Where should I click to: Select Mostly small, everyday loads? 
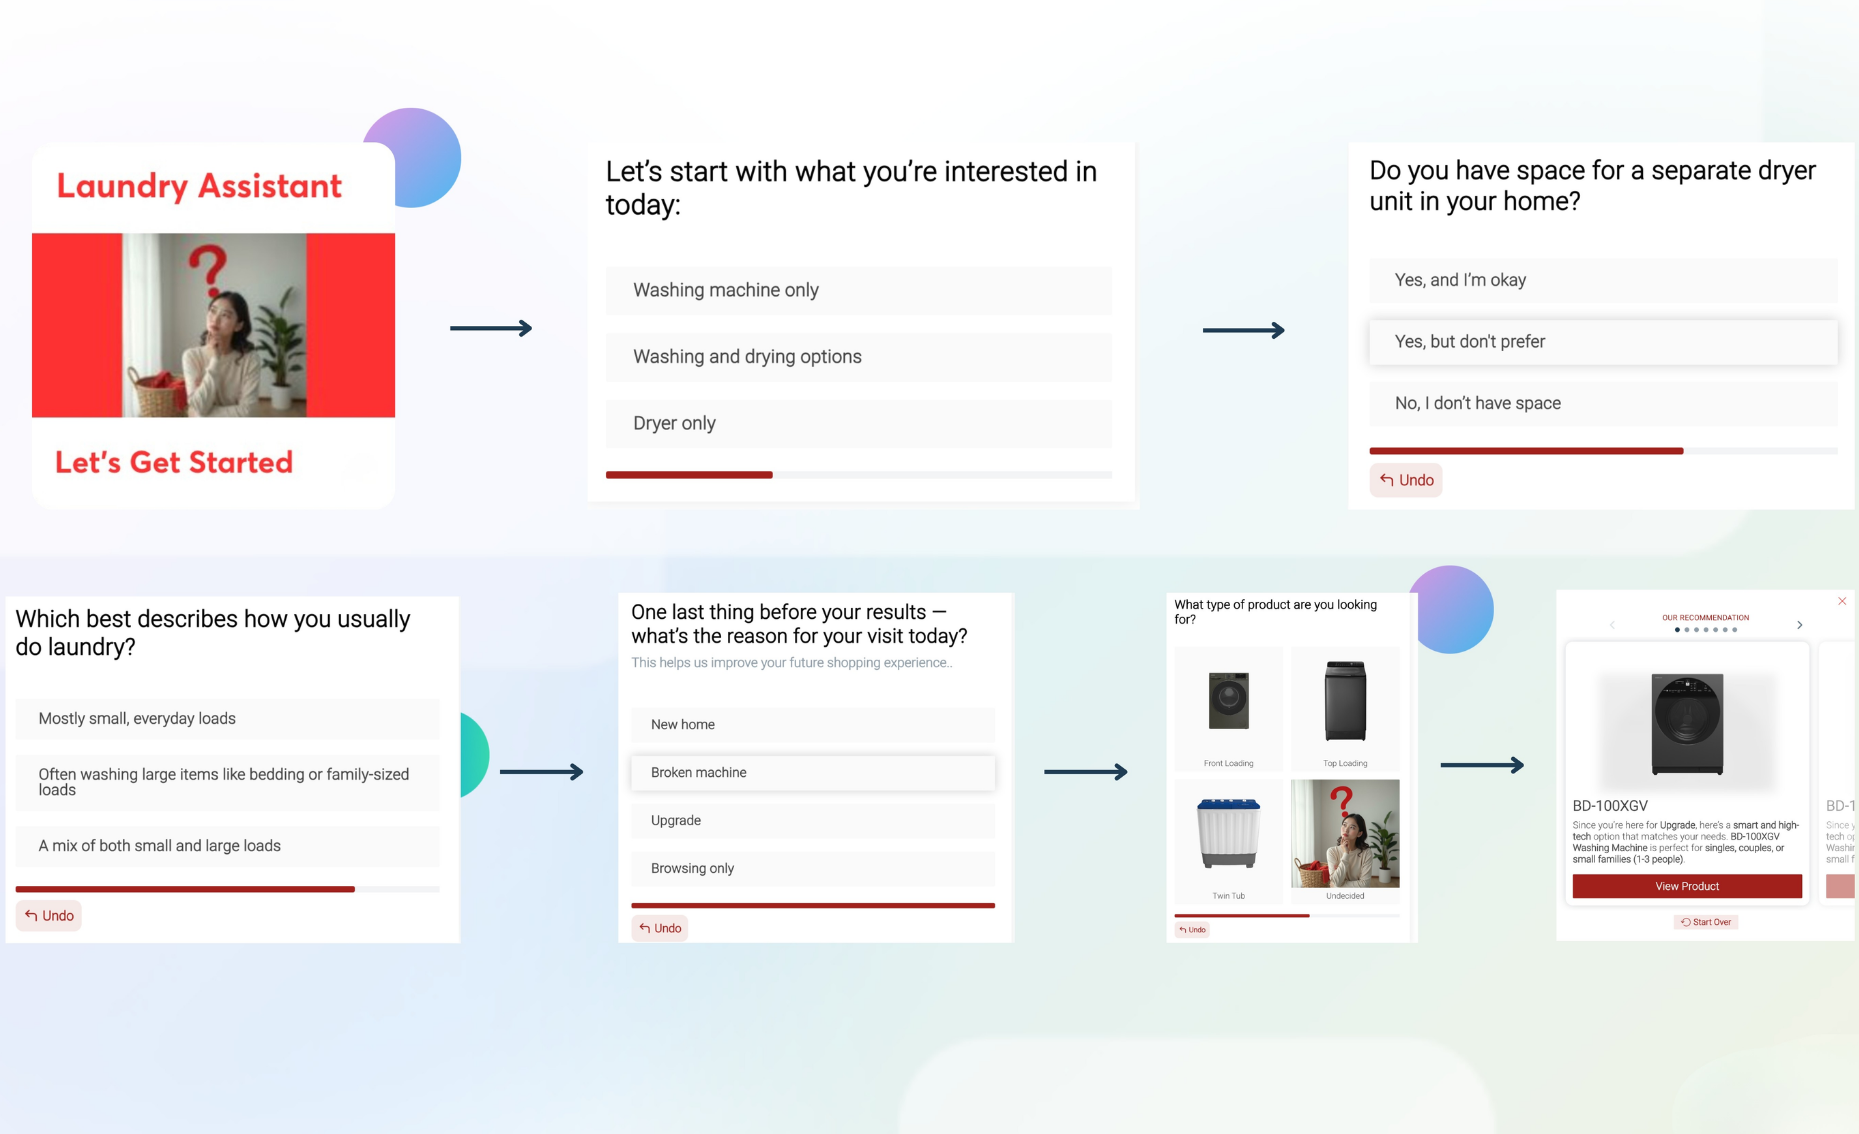(228, 719)
